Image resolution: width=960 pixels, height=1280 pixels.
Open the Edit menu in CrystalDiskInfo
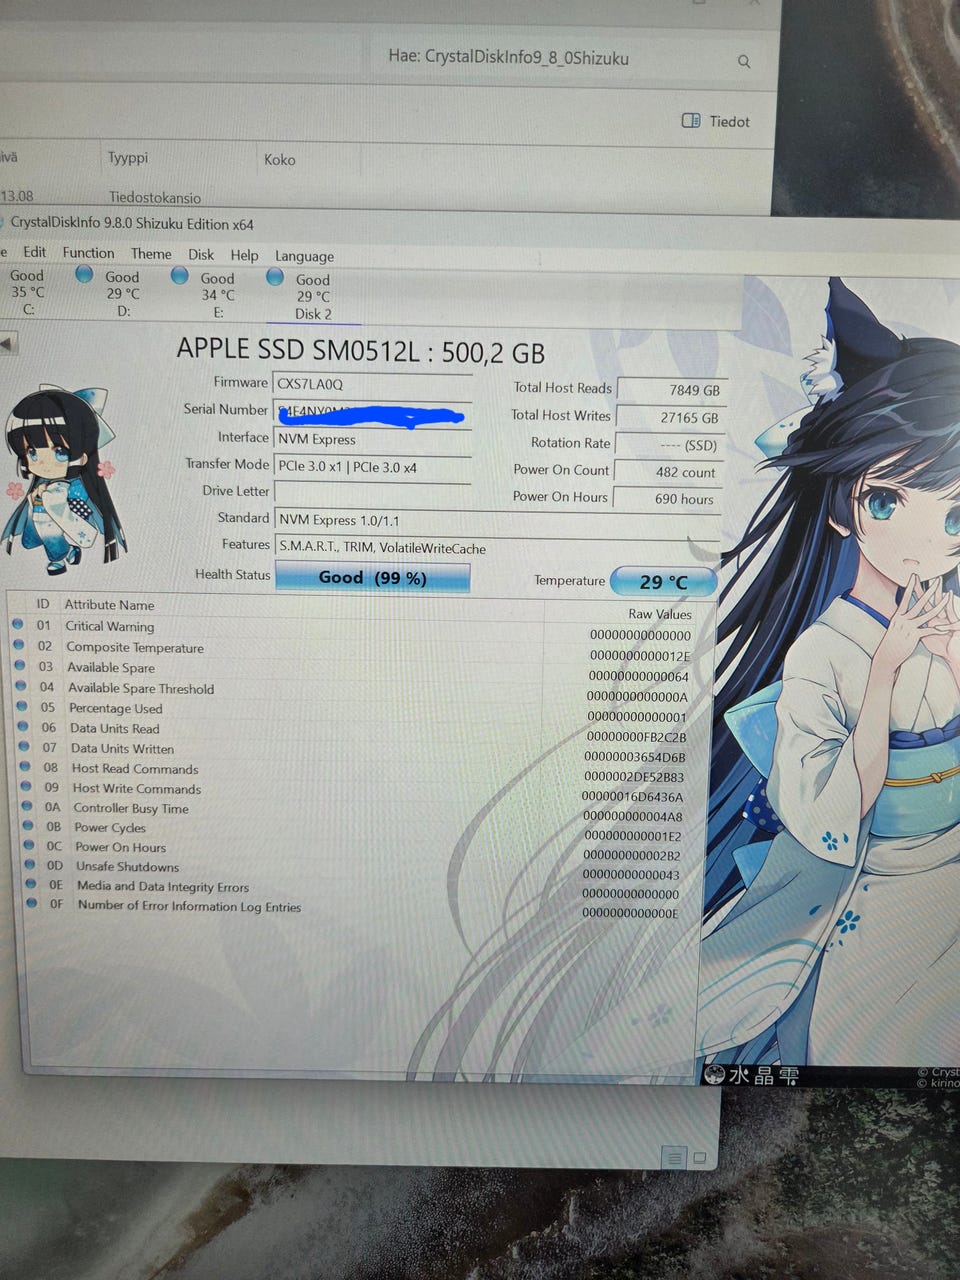(34, 252)
